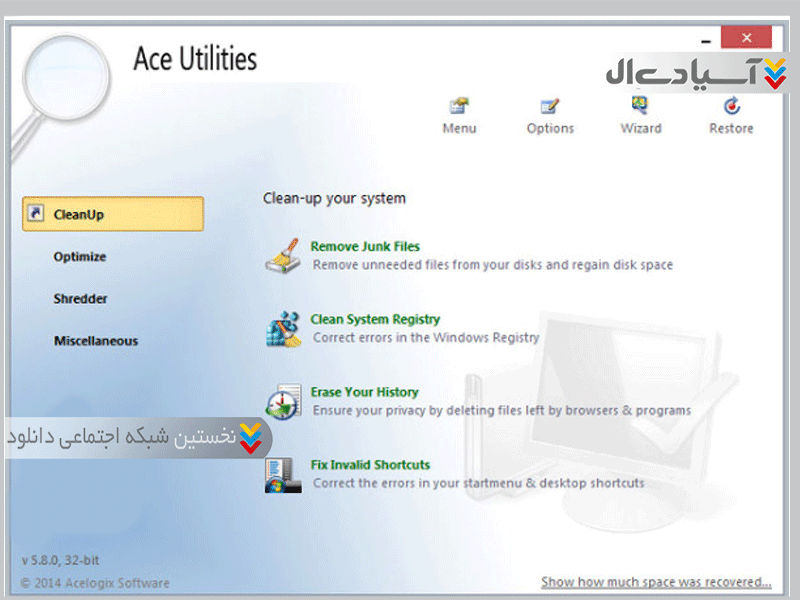Open the Options toolbar icon

550,107
